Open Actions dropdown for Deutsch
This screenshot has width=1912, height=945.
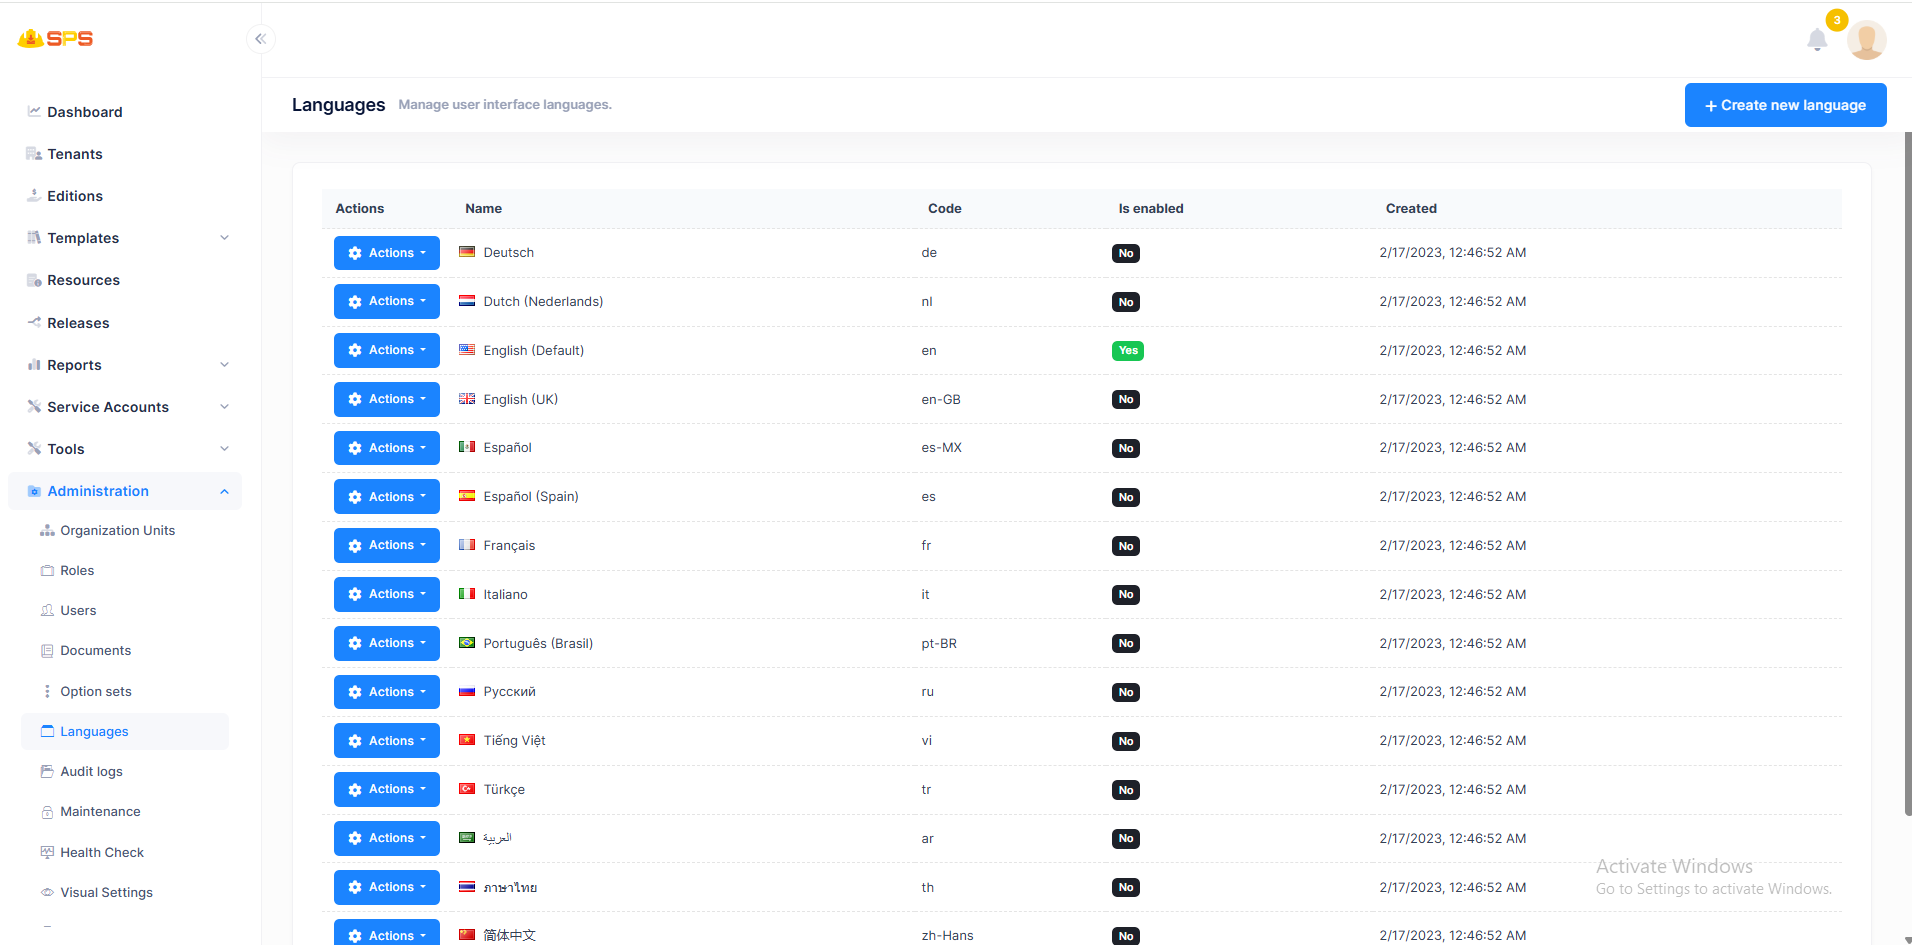point(387,253)
